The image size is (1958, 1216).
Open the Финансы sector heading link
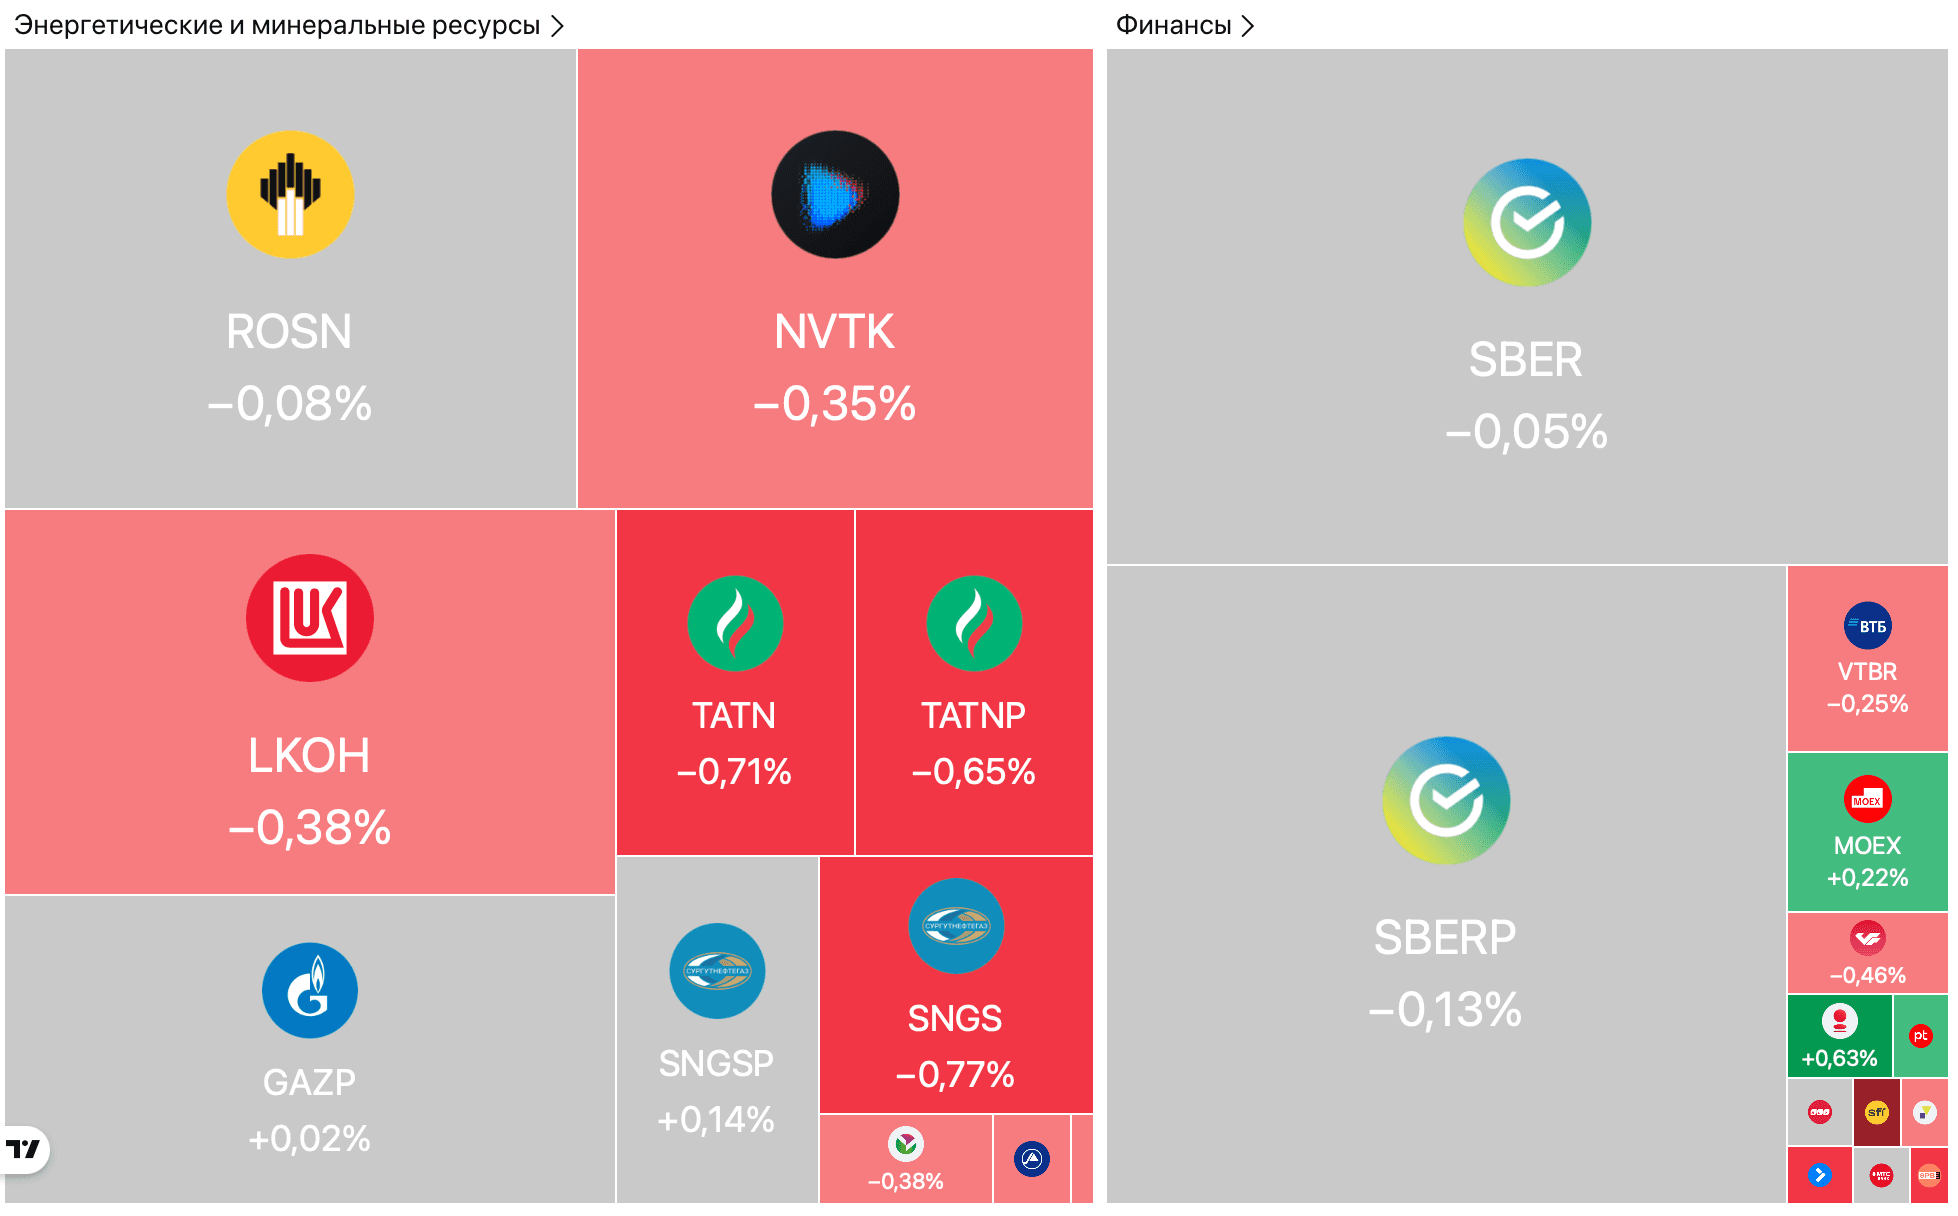click(1173, 25)
